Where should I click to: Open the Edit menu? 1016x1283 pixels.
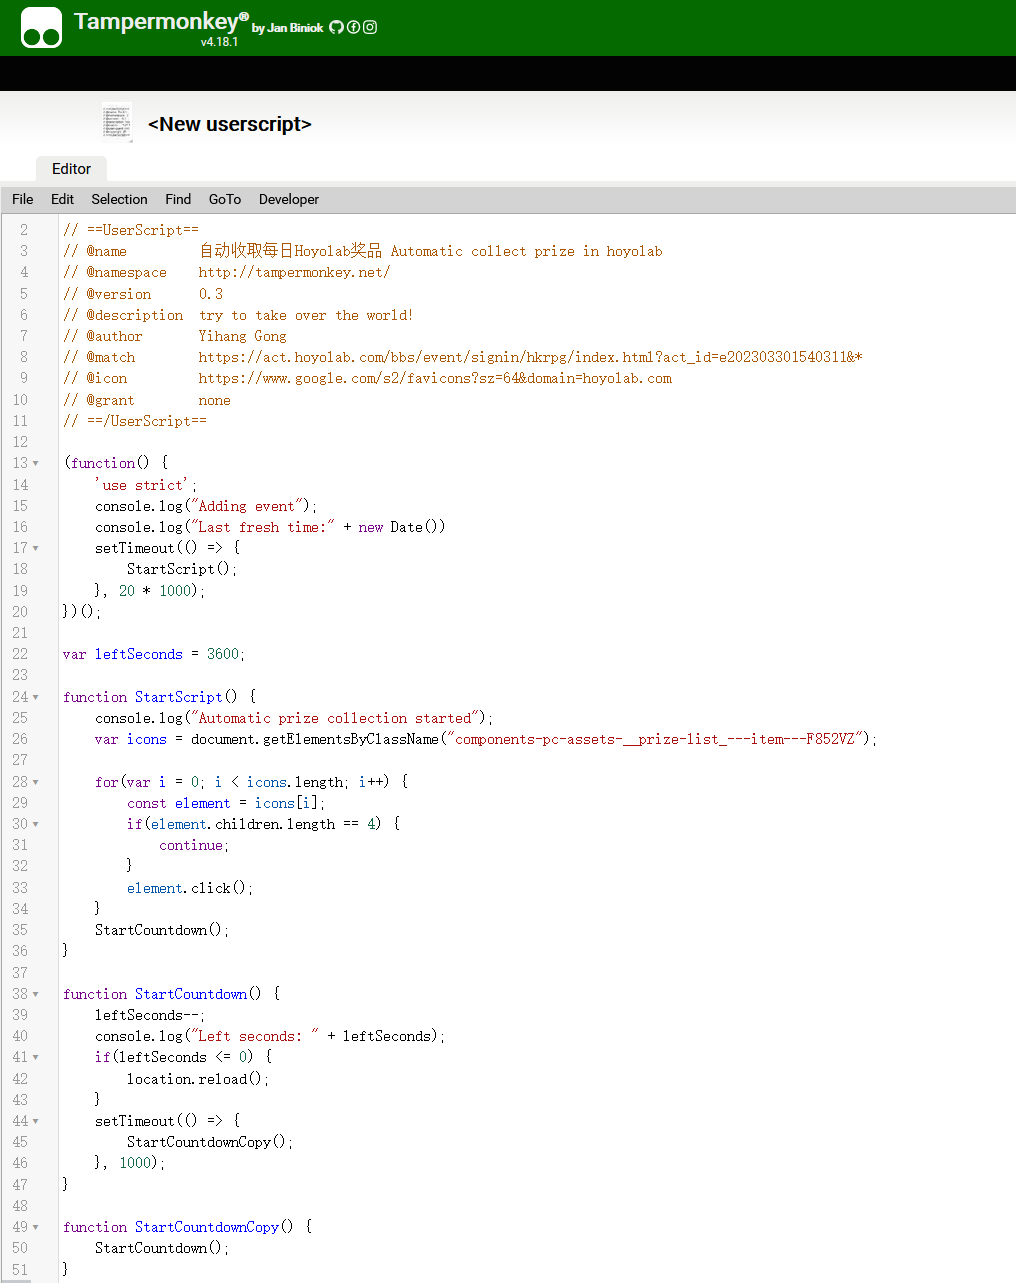point(62,199)
